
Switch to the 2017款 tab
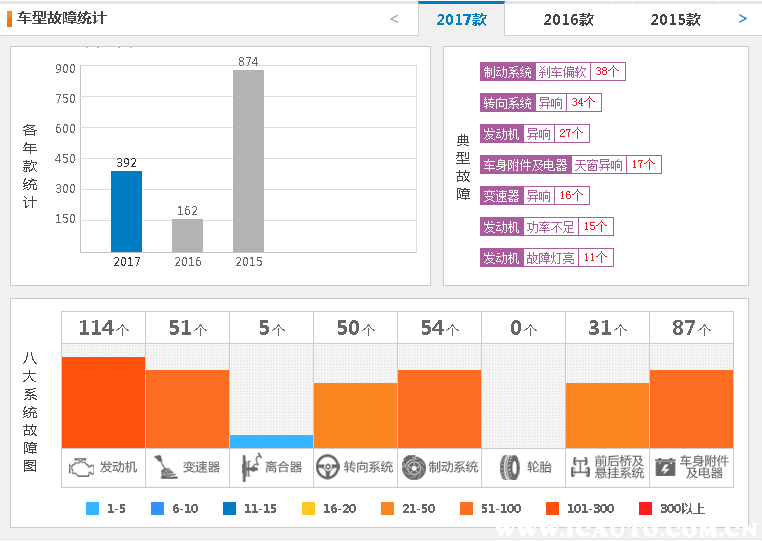coord(461,19)
